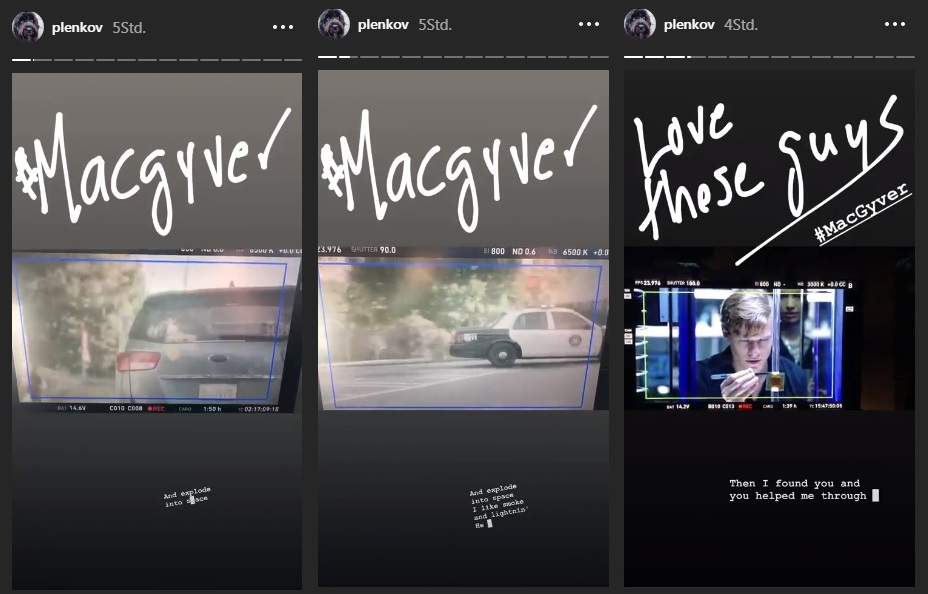This screenshot has height=594, width=928.
Task: Click second story progress bar
Action: 463,57
